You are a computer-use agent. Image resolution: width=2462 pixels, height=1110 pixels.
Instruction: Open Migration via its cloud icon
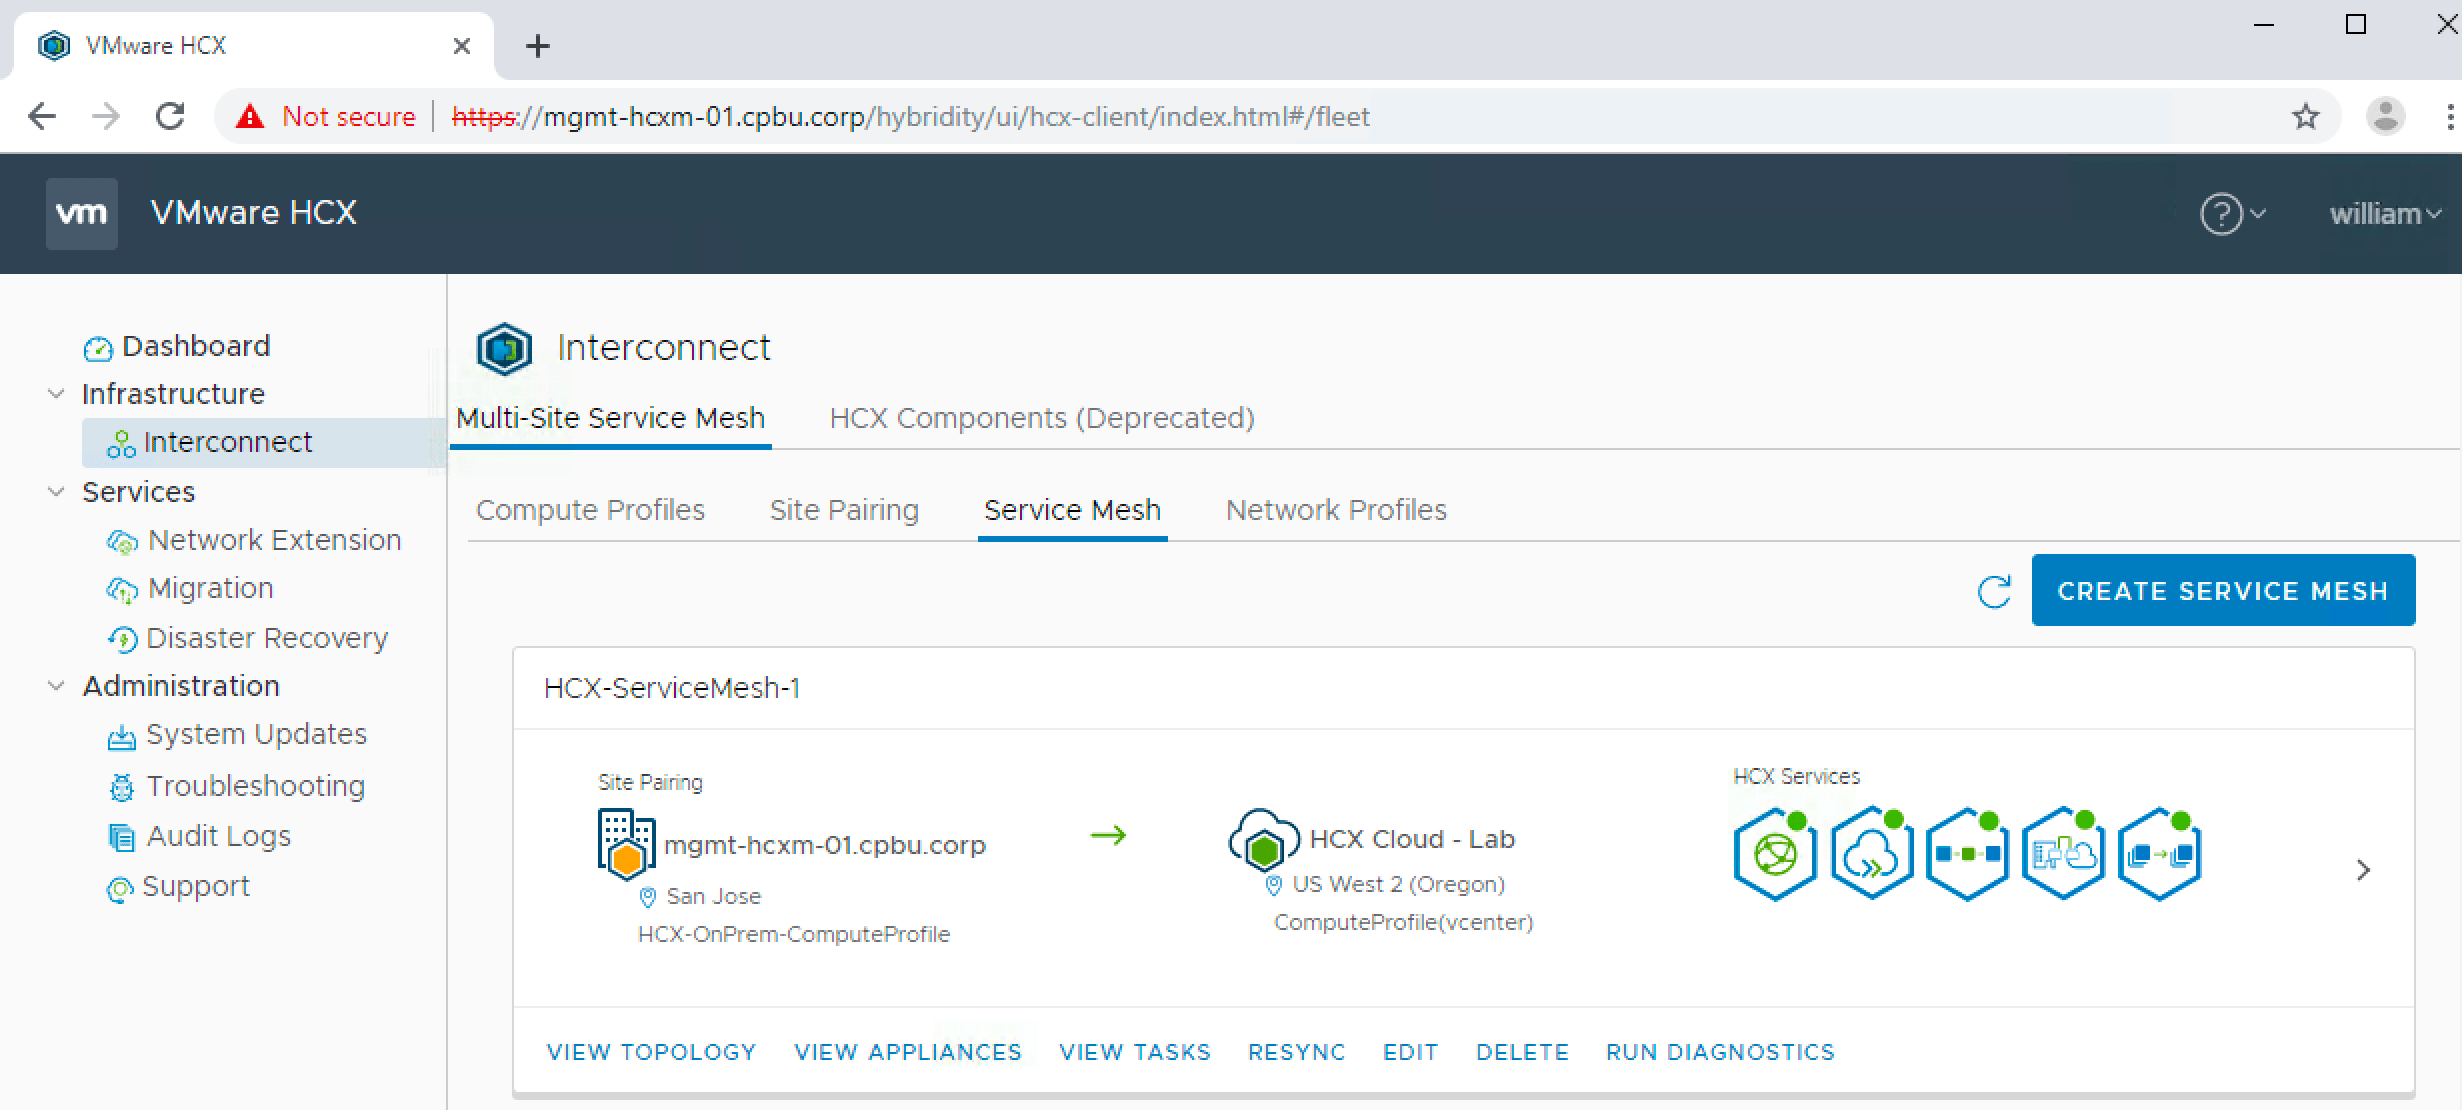(123, 590)
